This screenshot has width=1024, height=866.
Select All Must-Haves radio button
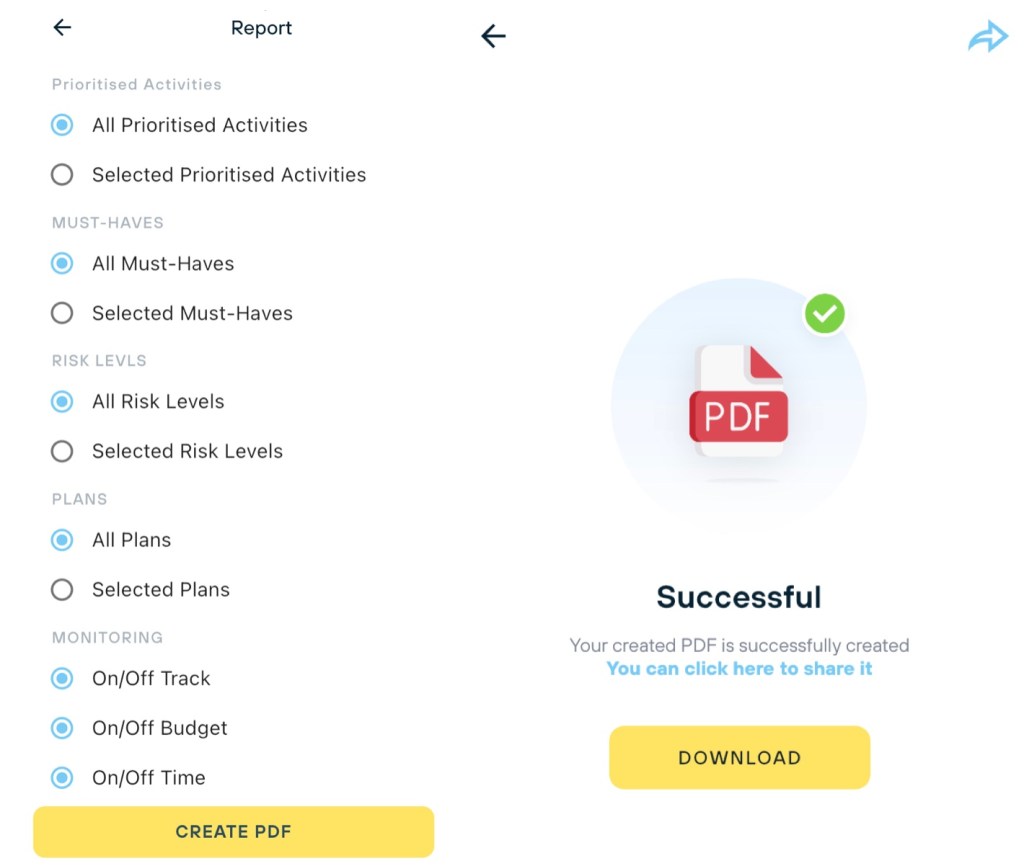62,264
